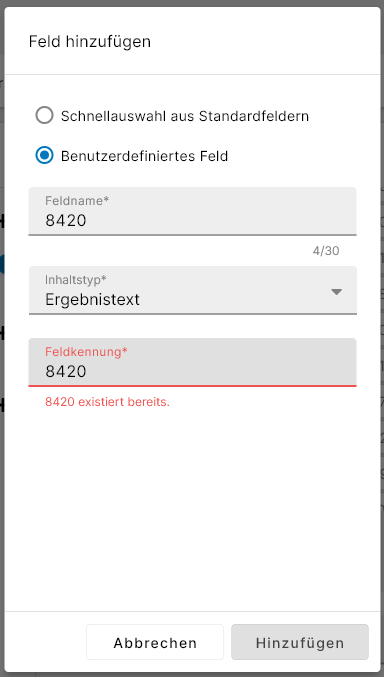Click the 'Schnellauswahl aus Standardfeldern' label text

coord(184,116)
